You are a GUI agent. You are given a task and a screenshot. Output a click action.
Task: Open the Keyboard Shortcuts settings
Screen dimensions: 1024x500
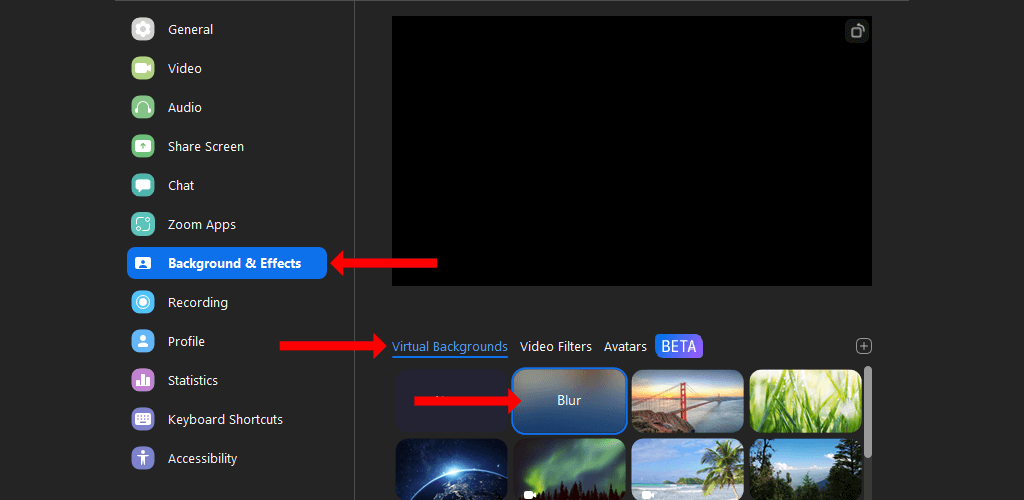[225, 419]
